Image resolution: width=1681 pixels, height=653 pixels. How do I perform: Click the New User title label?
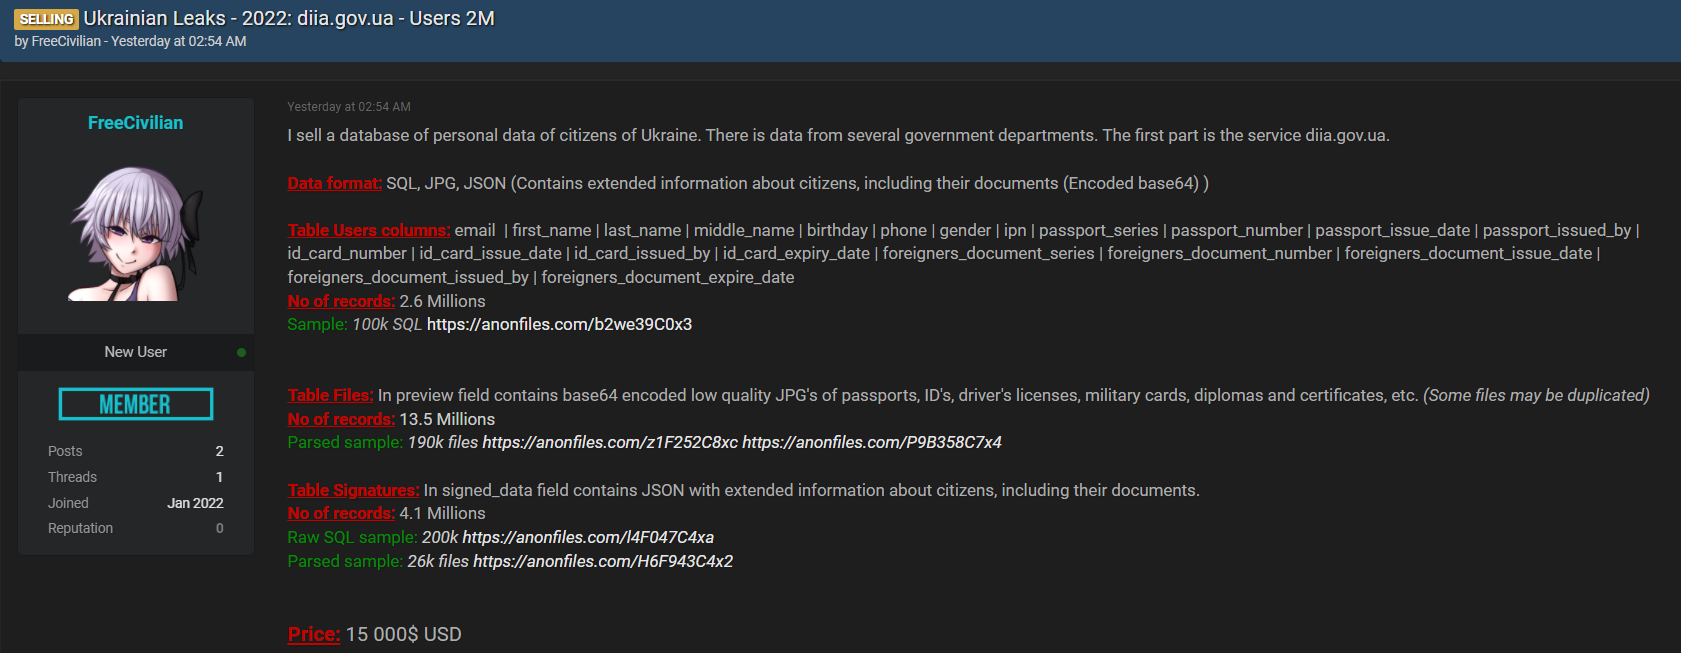tap(136, 352)
